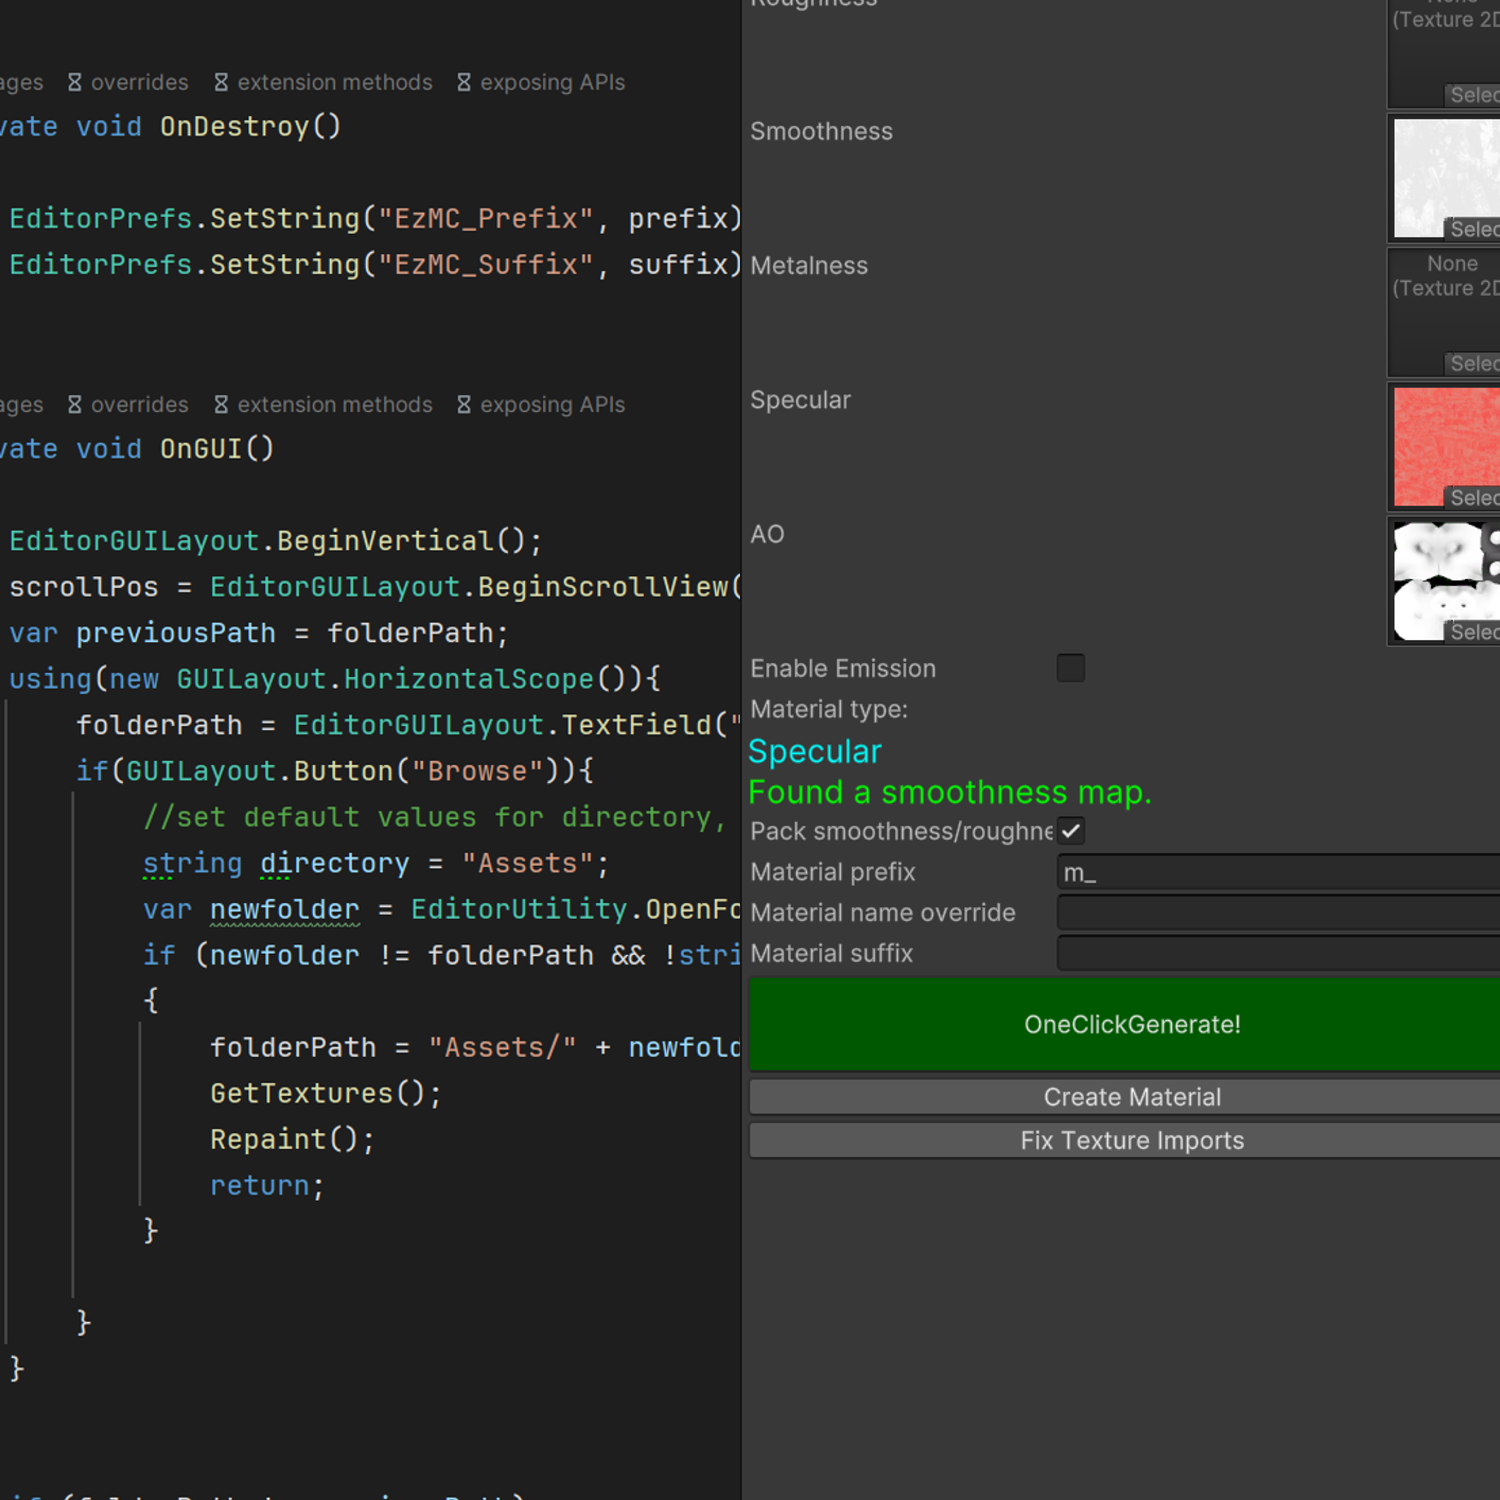The width and height of the screenshot is (1500, 1500).
Task: Click the Create Material button
Action: [x=1131, y=1097]
